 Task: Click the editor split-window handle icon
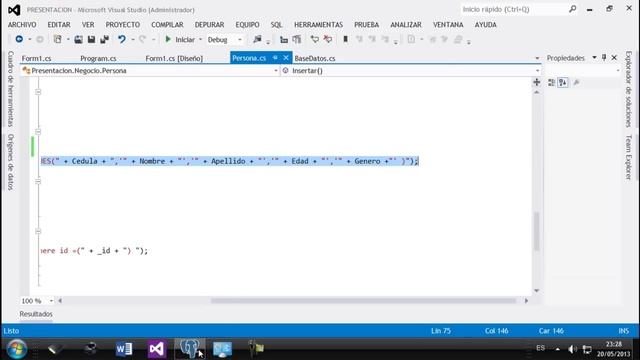(537, 82)
